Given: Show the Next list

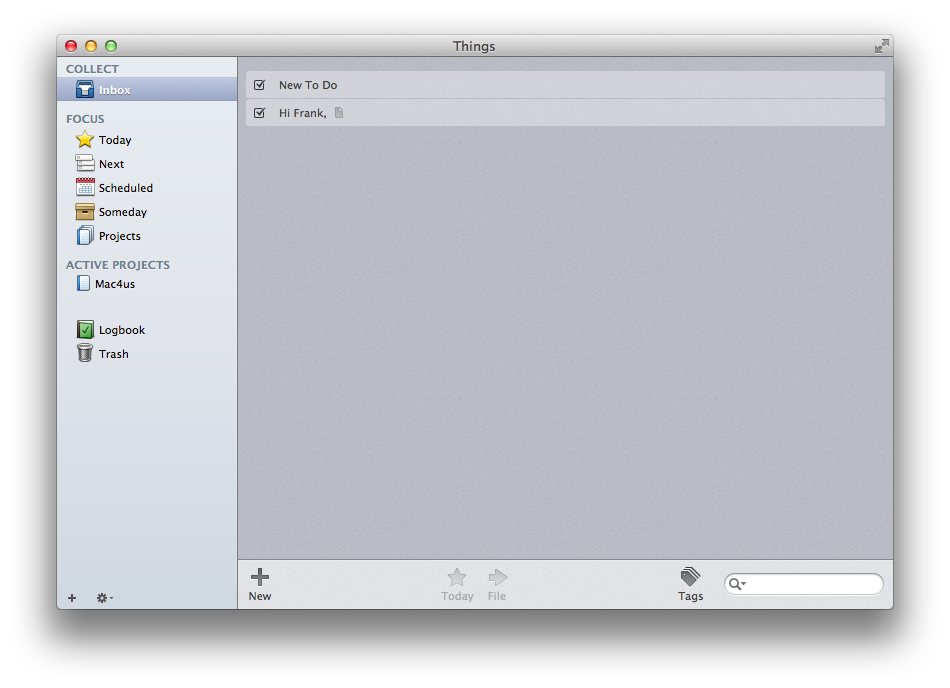Looking at the screenshot, I should tap(111, 164).
